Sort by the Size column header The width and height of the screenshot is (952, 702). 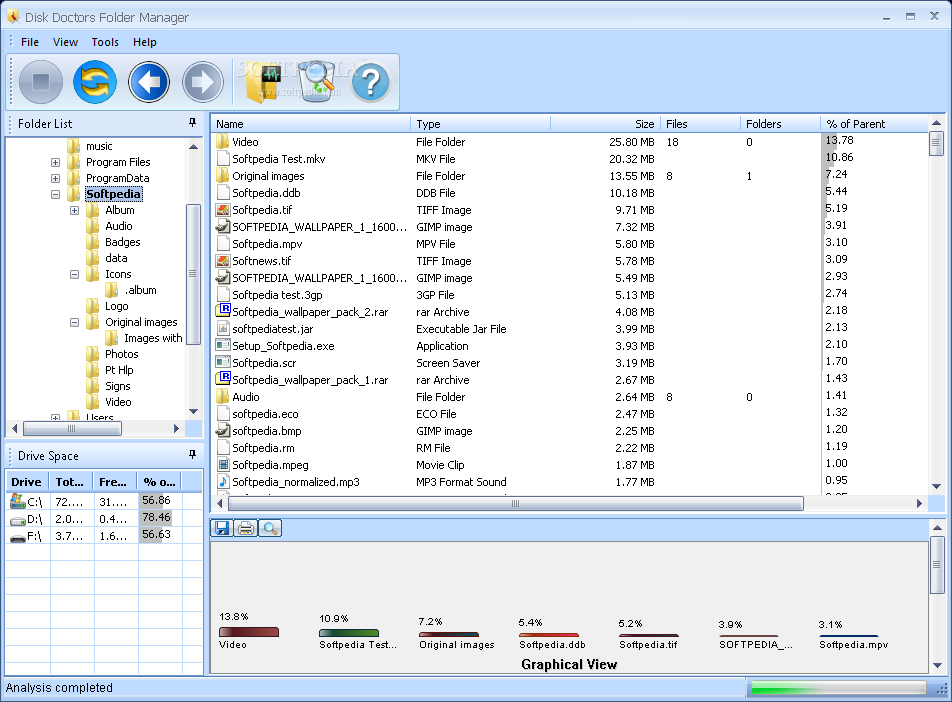605,124
